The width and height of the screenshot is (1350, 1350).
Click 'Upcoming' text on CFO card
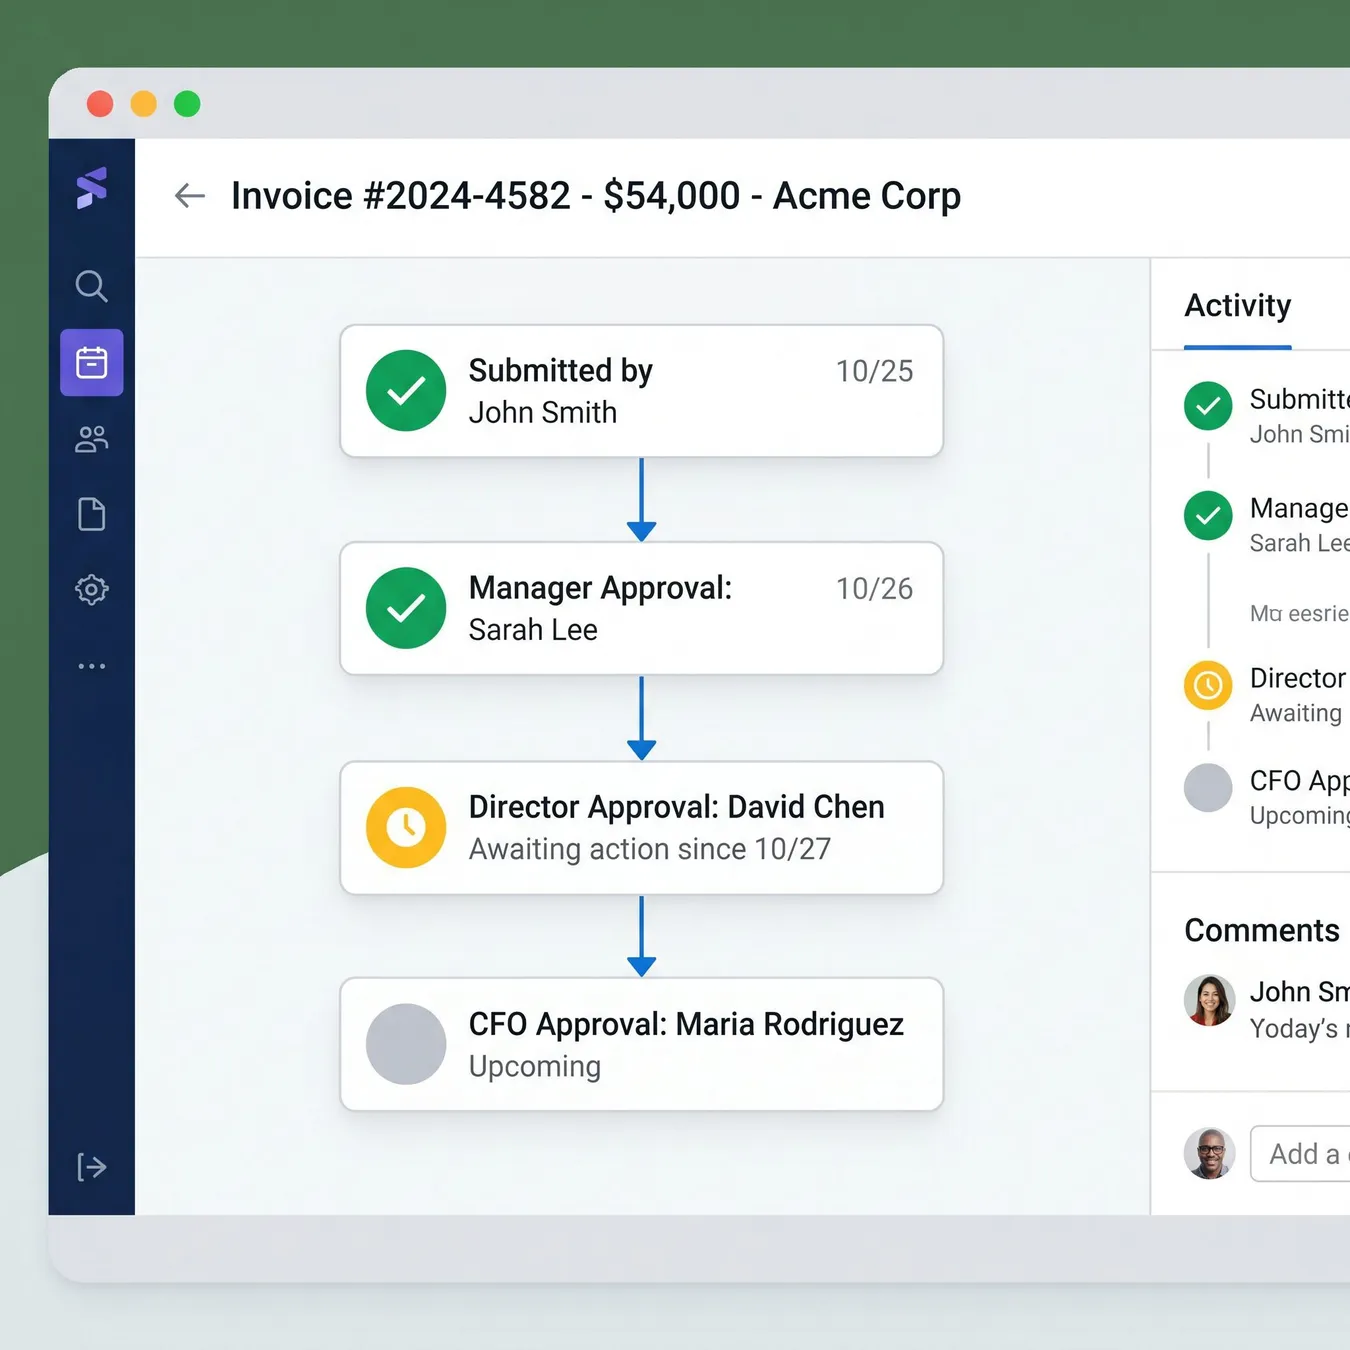535,1067
